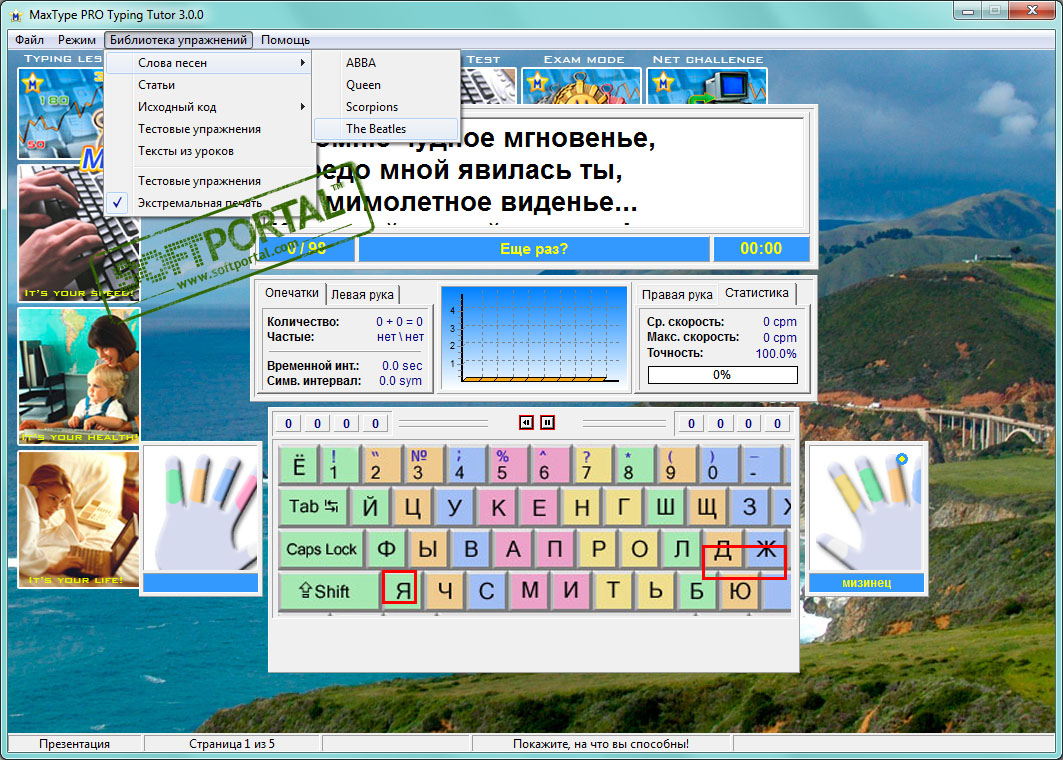The image size is (1063, 760).
Task: Click the 'It's your speed' keyboard picture
Action: click(79, 233)
